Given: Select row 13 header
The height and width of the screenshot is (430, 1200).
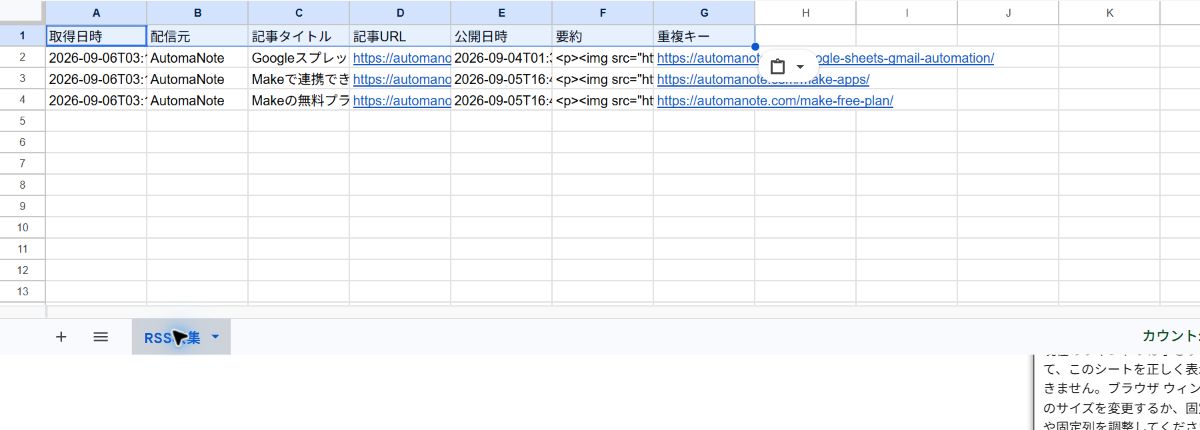Looking at the screenshot, I should [x=22, y=290].
